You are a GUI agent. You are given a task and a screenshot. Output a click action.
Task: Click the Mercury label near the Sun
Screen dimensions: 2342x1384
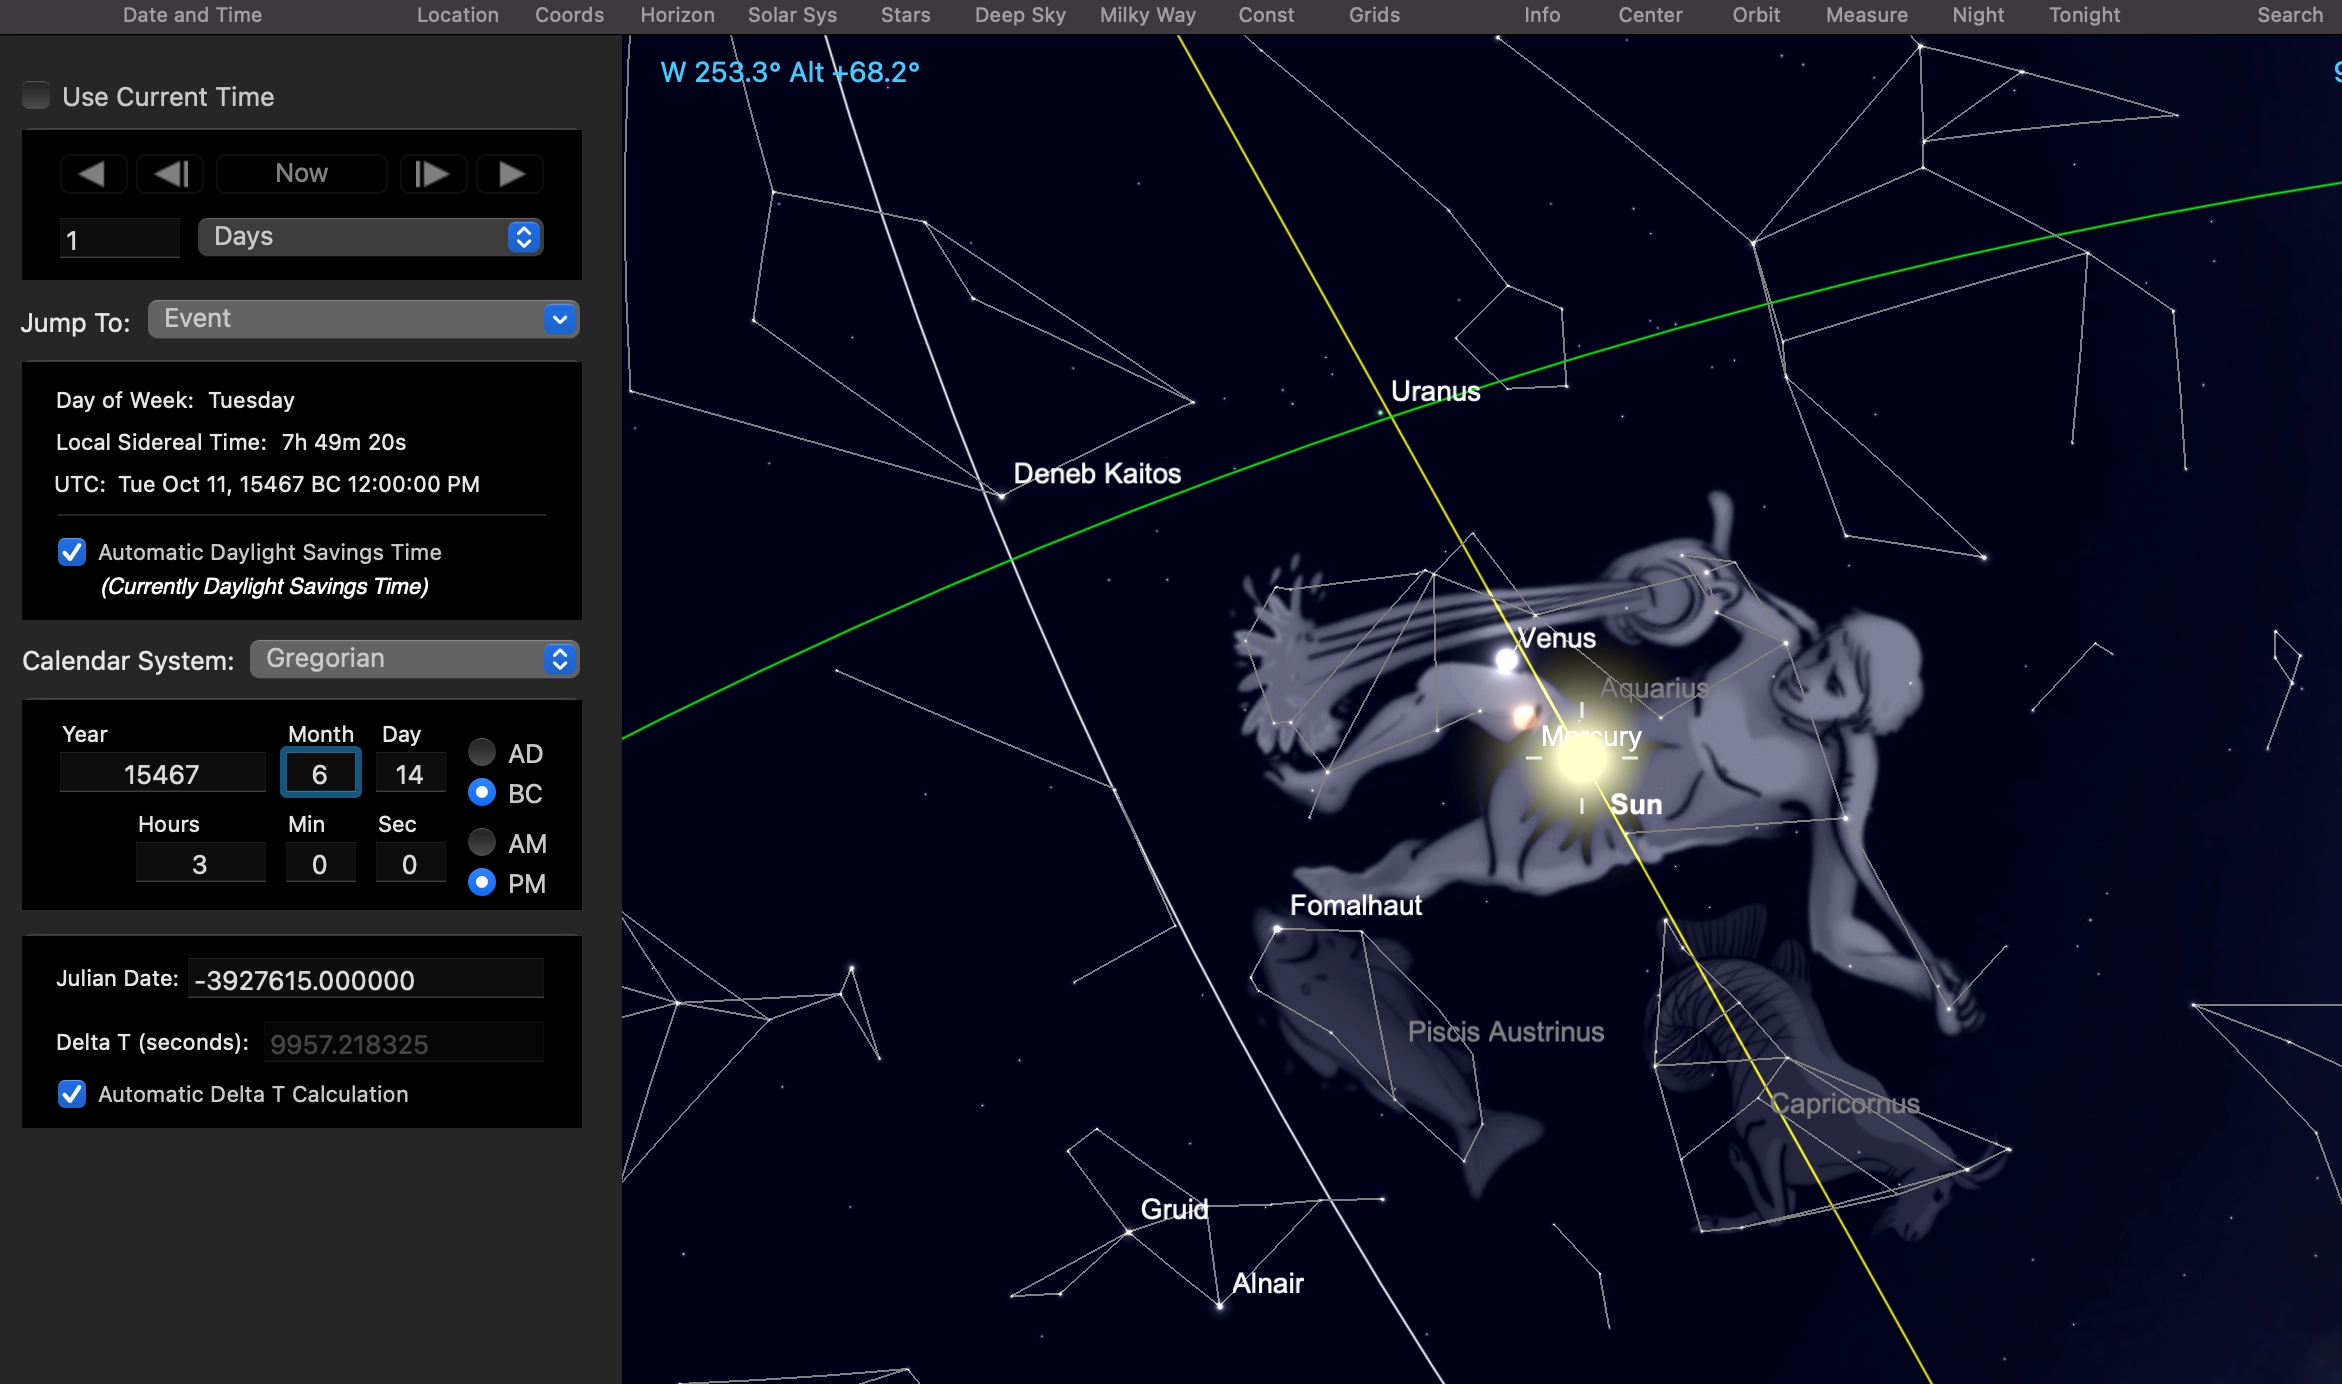tap(1591, 737)
